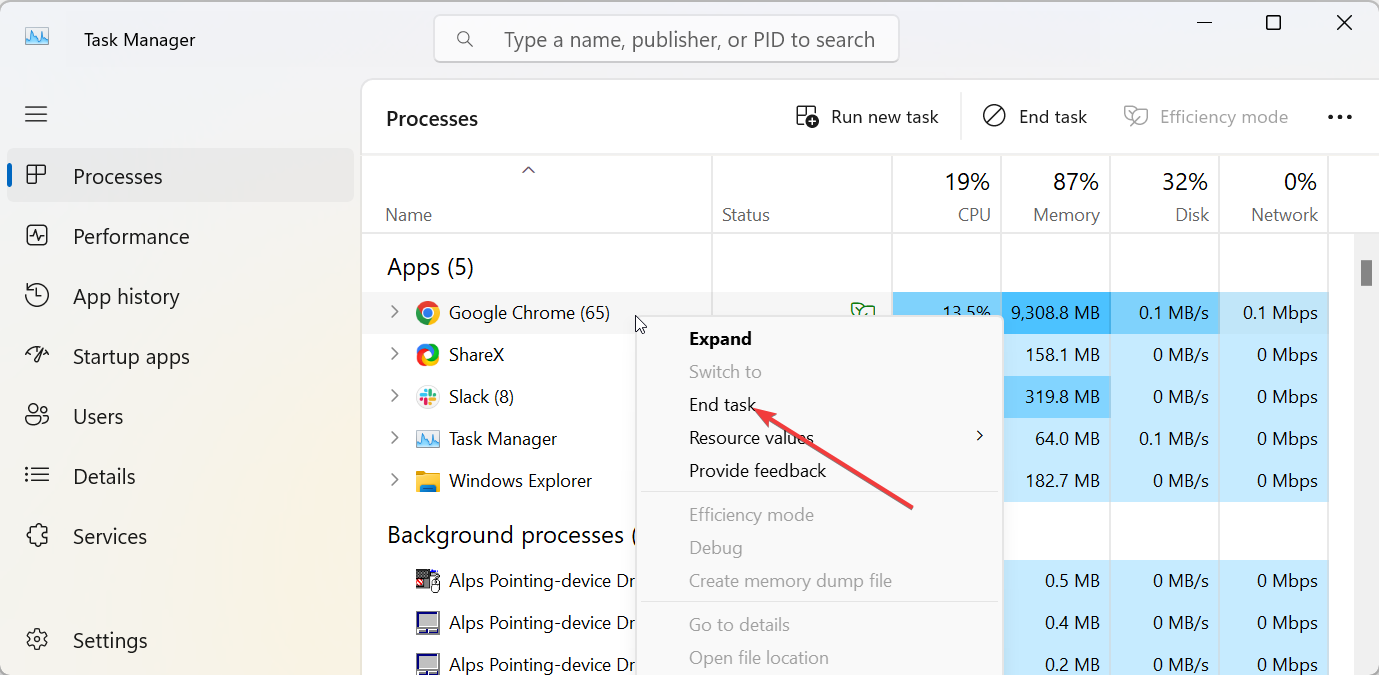The image size is (1379, 675).
Task: Go to Startup apps page
Action: coord(131,357)
